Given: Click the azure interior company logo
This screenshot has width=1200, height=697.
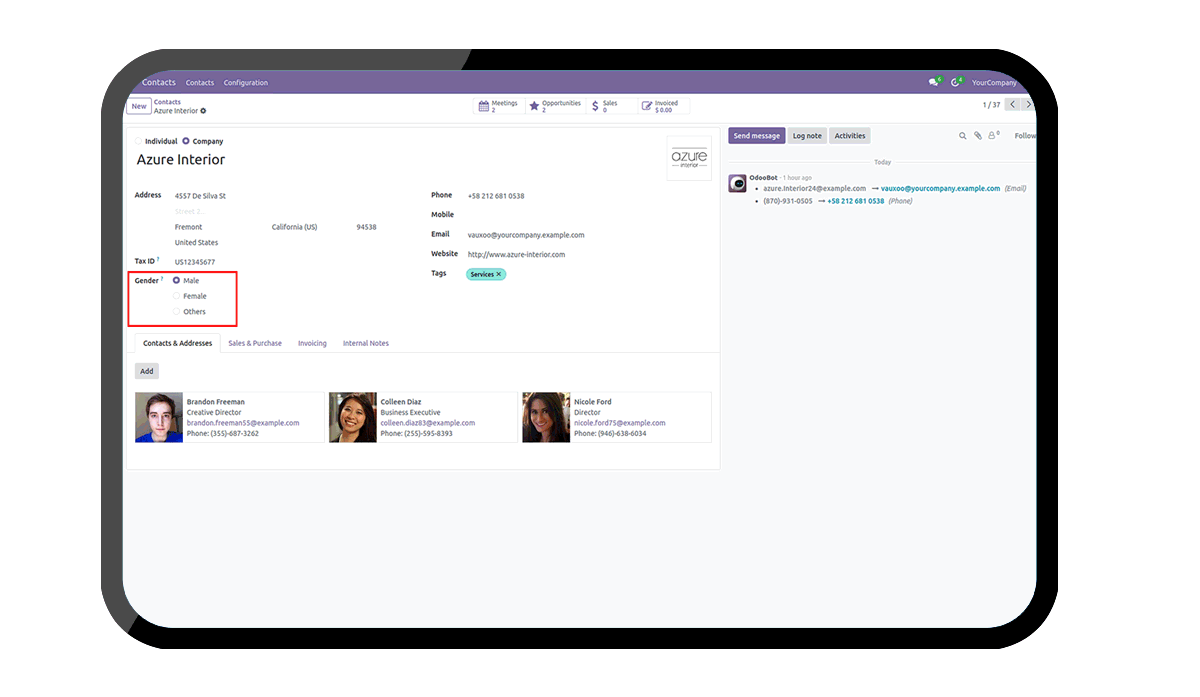Looking at the screenshot, I should tap(689, 158).
